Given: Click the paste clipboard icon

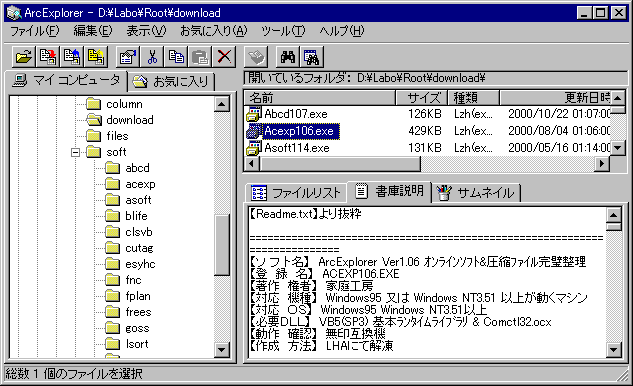Looking at the screenshot, I should point(200,57).
